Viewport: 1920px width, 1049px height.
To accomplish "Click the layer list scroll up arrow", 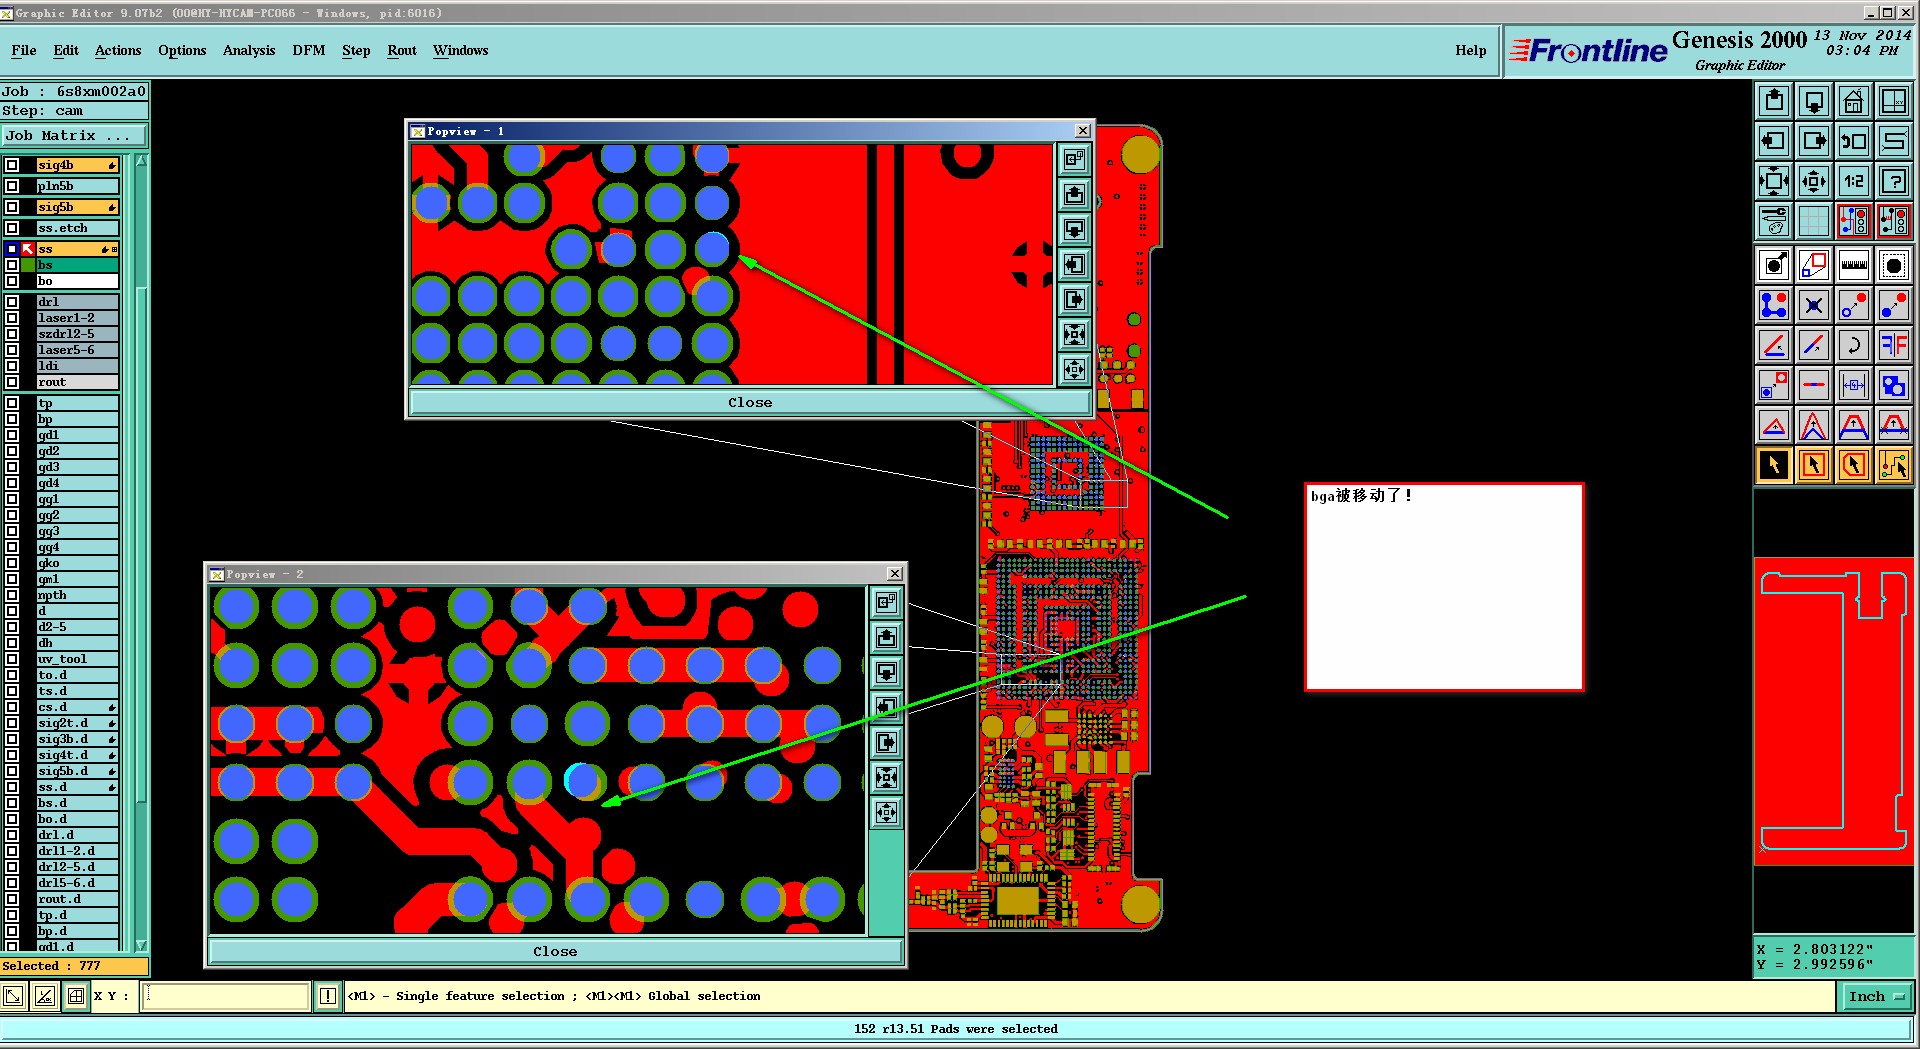I will (141, 161).
